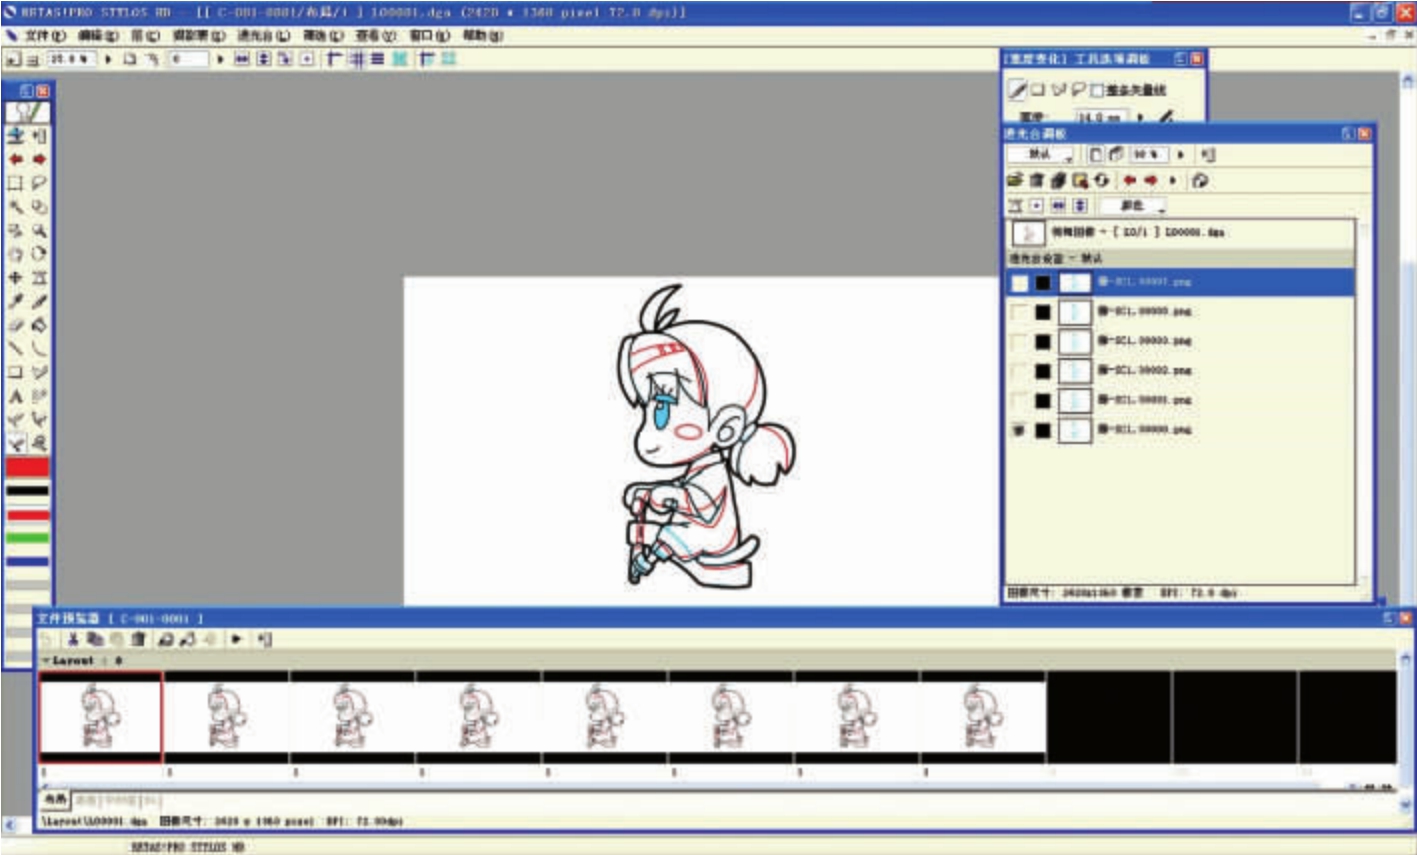Click the red right arrow in light table panel
The height and width of the screenshot is (855, 1417).
1151,180
